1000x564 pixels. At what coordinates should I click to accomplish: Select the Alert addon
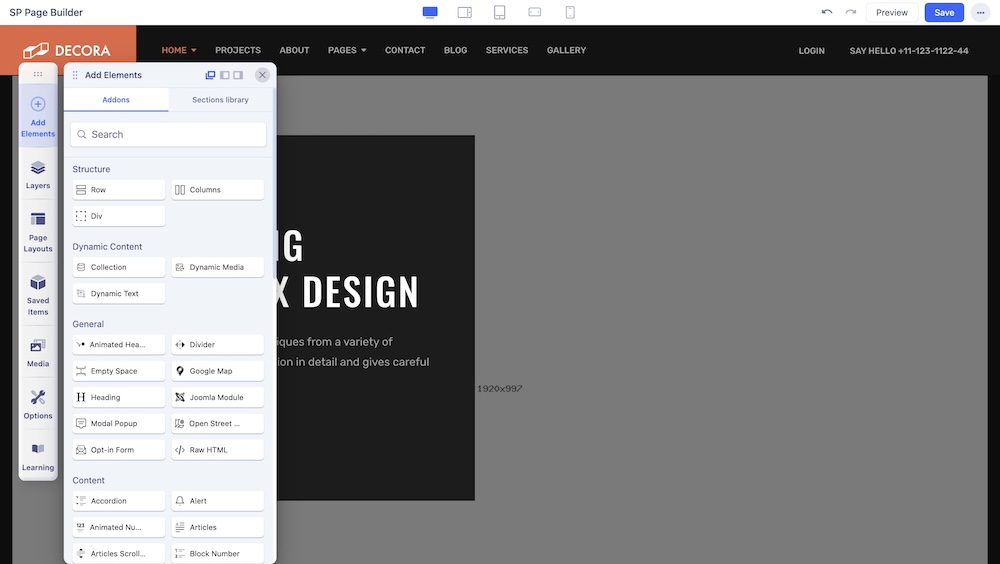click(217, 501)
